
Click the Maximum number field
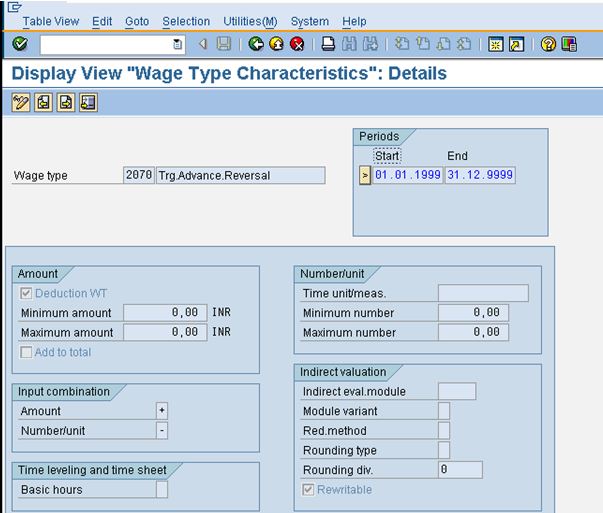(473, 332)
